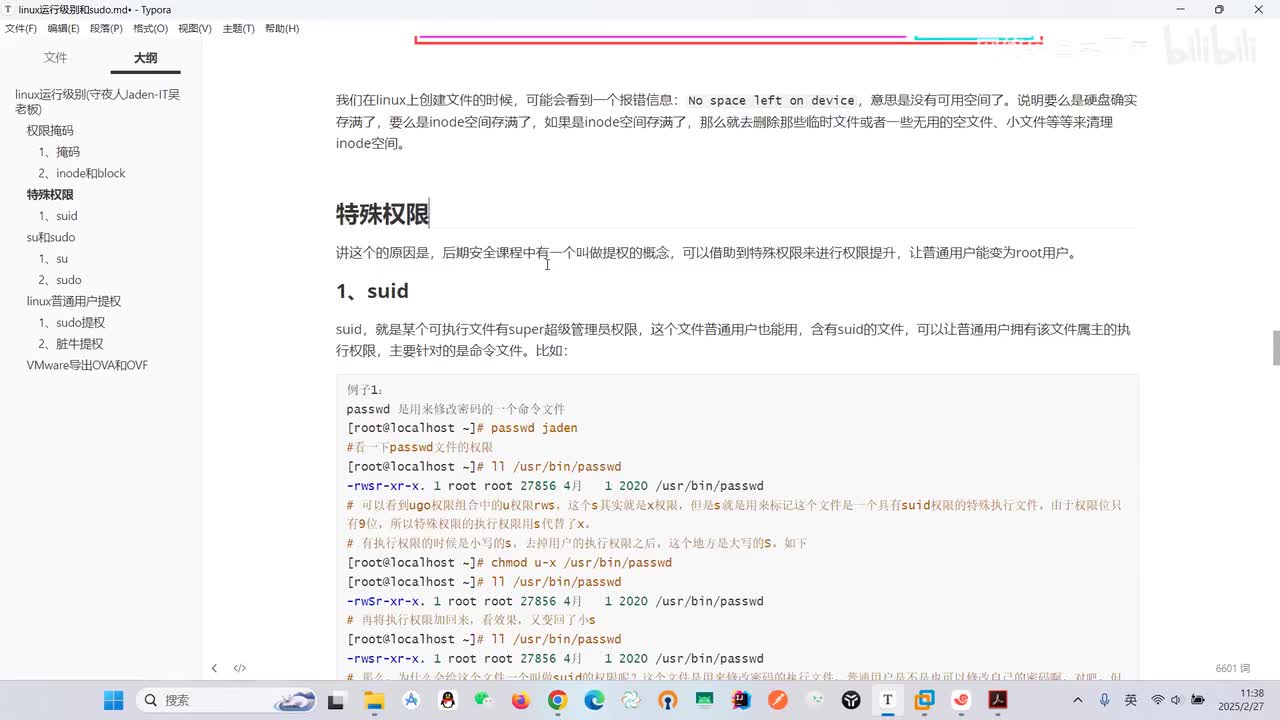The width and height of the screenshot is (1280, 720).
Task: Jump to outline item 特殊权限
Action: pos(50,194)
